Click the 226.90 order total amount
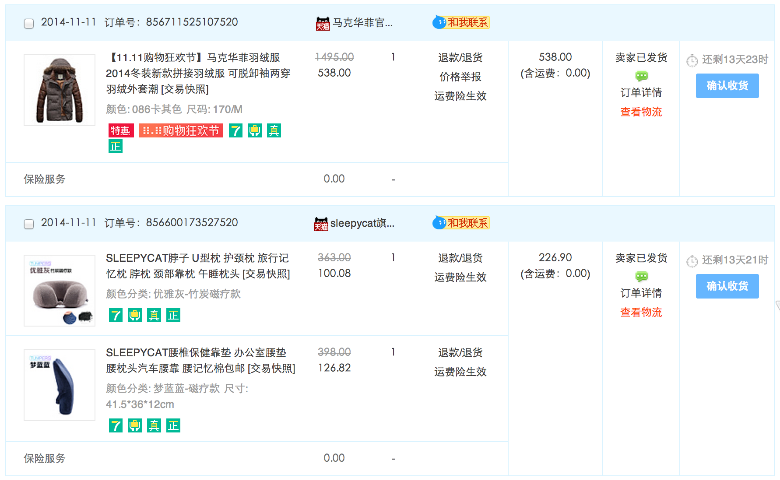Image resolution: width=780 pixels, height=480 pixels. [x=555, y=257]
